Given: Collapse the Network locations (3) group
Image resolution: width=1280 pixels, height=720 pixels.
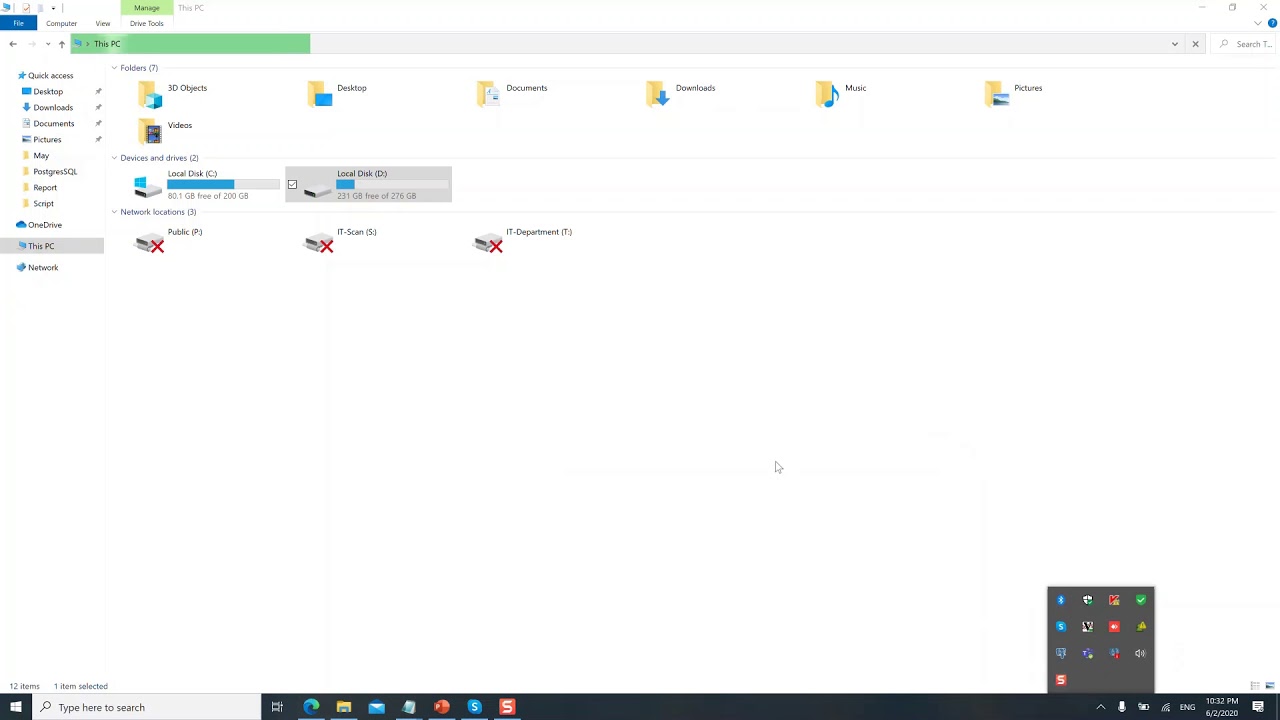Looking at the screenshot, I should point(114,212).
